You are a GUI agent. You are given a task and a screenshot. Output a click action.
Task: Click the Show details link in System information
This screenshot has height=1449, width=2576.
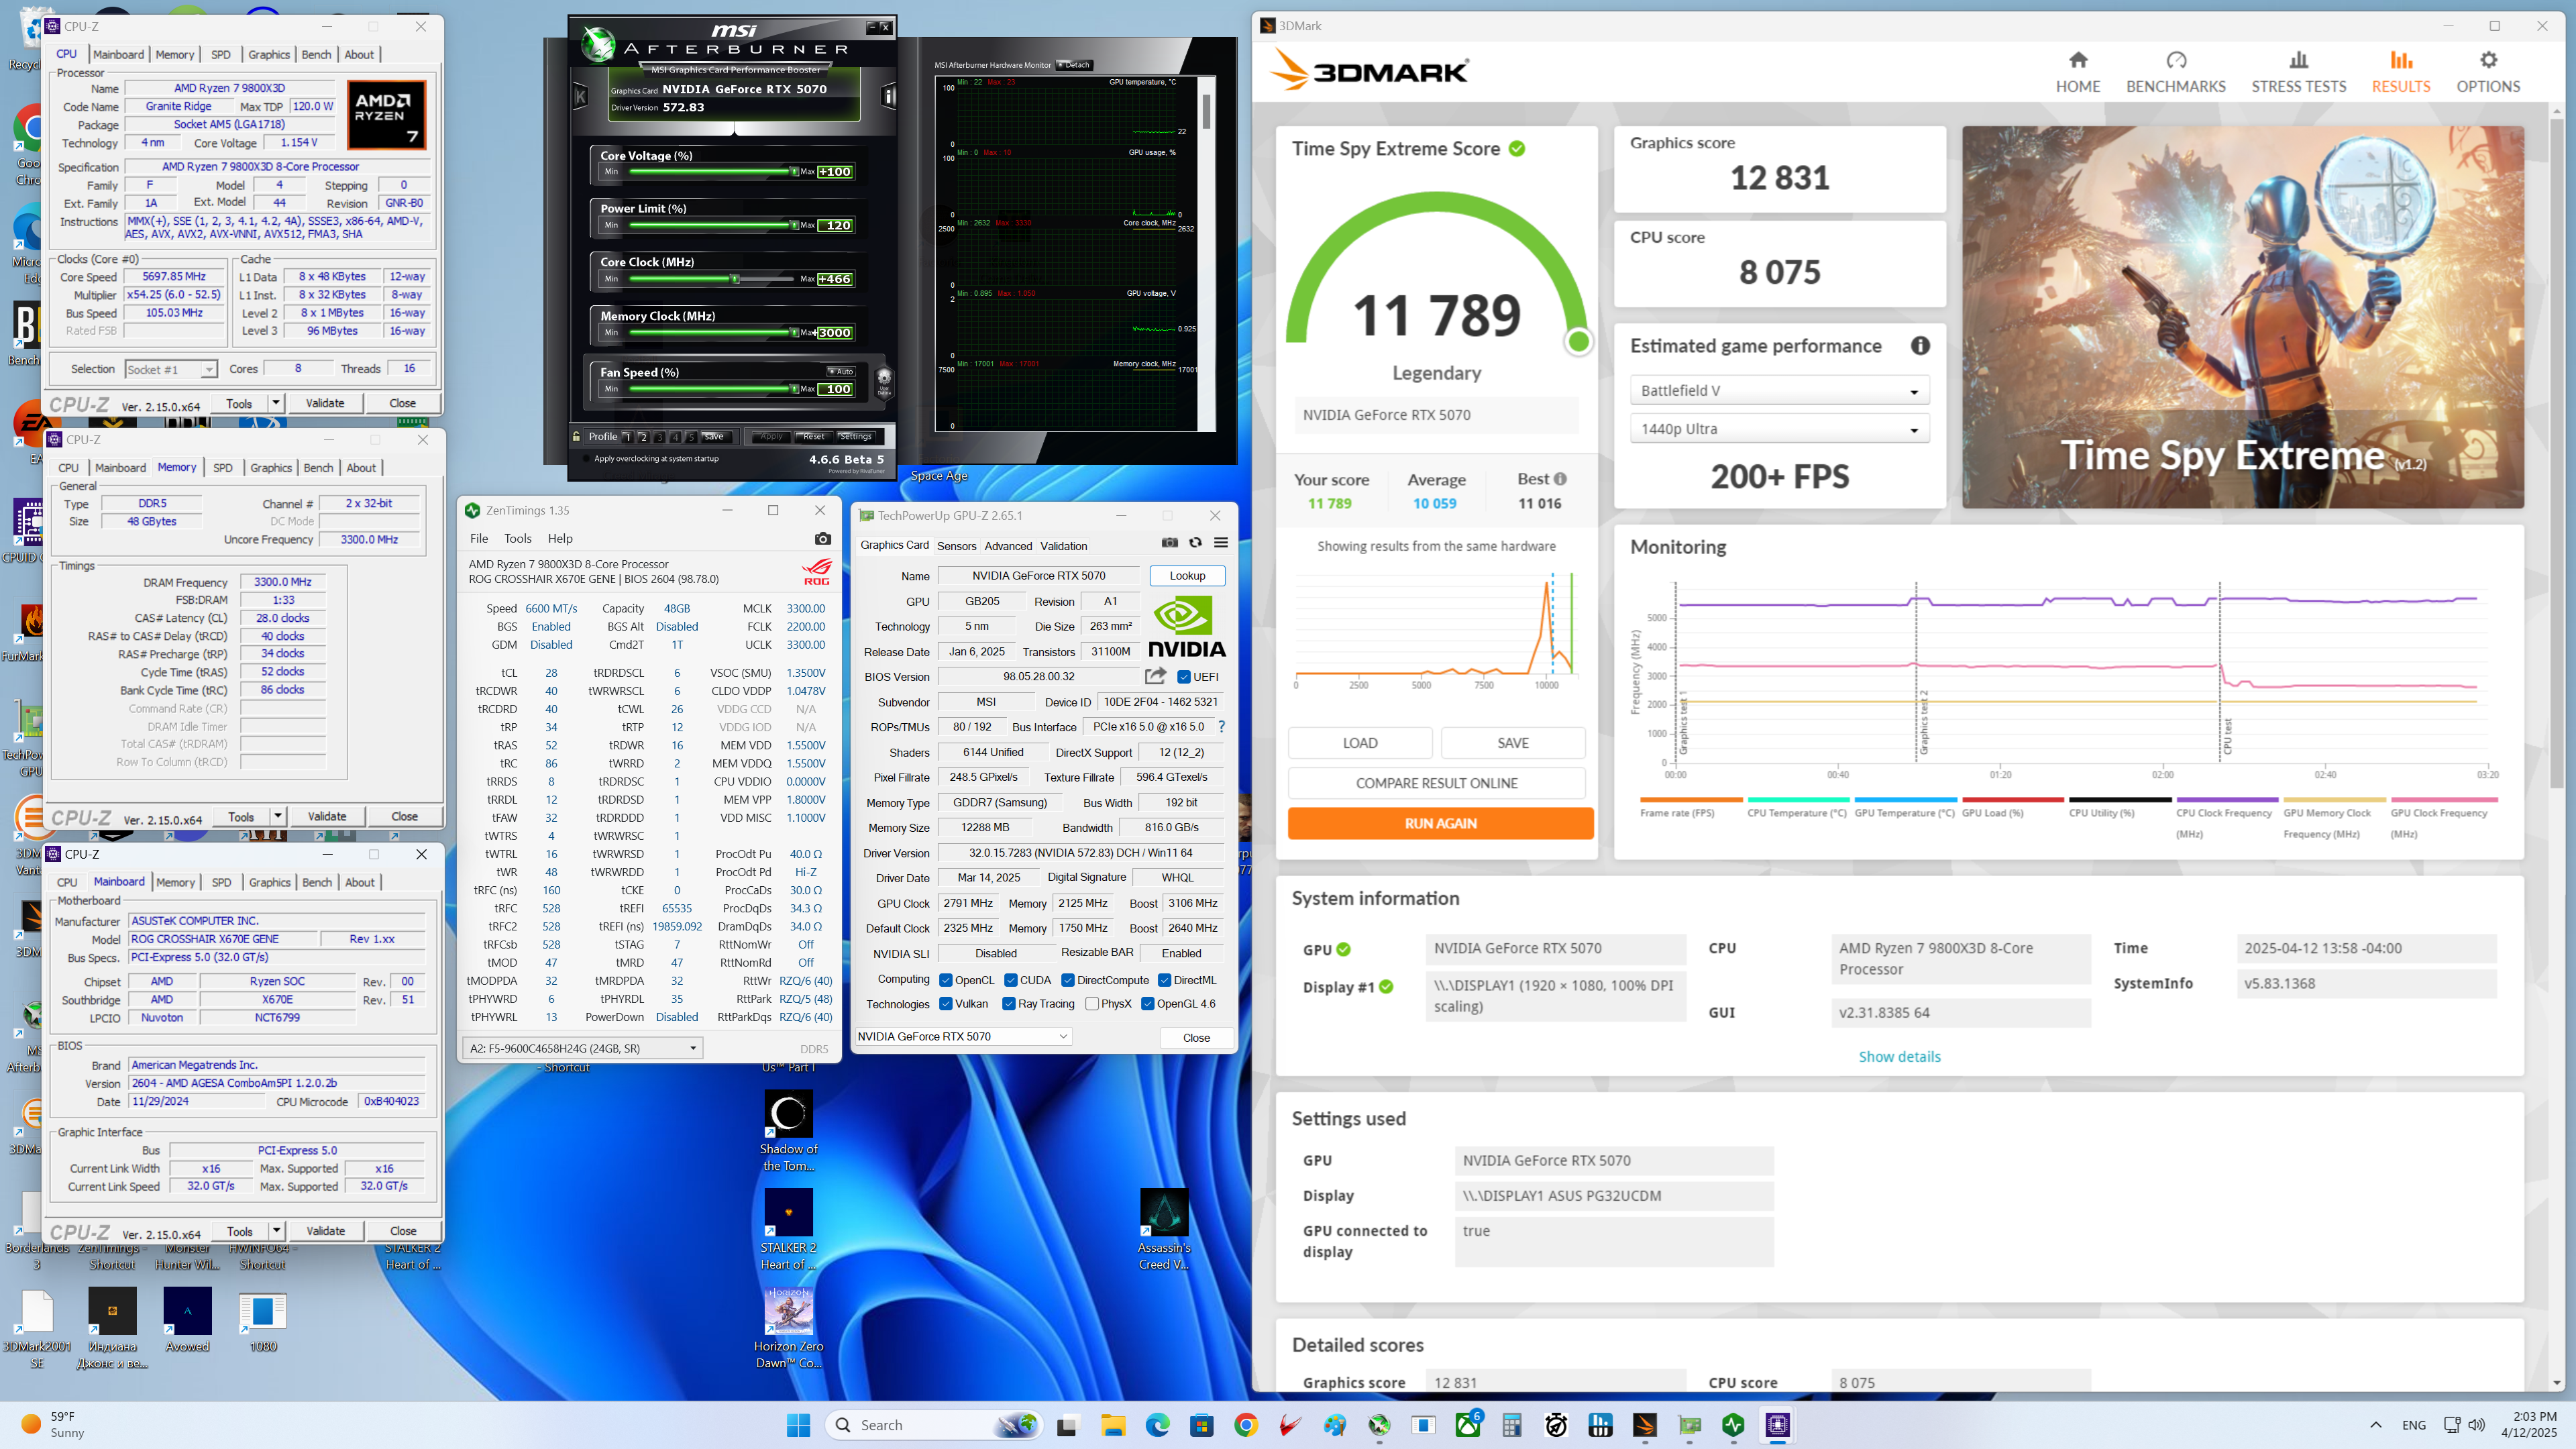tap(1899, 1056)
